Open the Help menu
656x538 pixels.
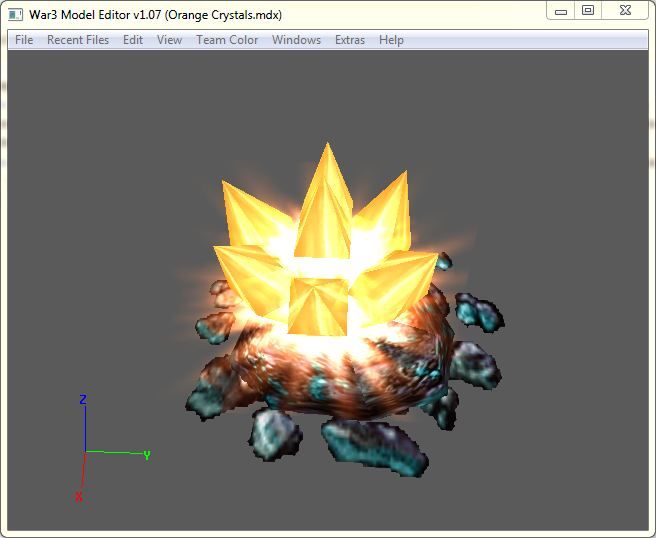pyautogui.click(x=391, y=40)
